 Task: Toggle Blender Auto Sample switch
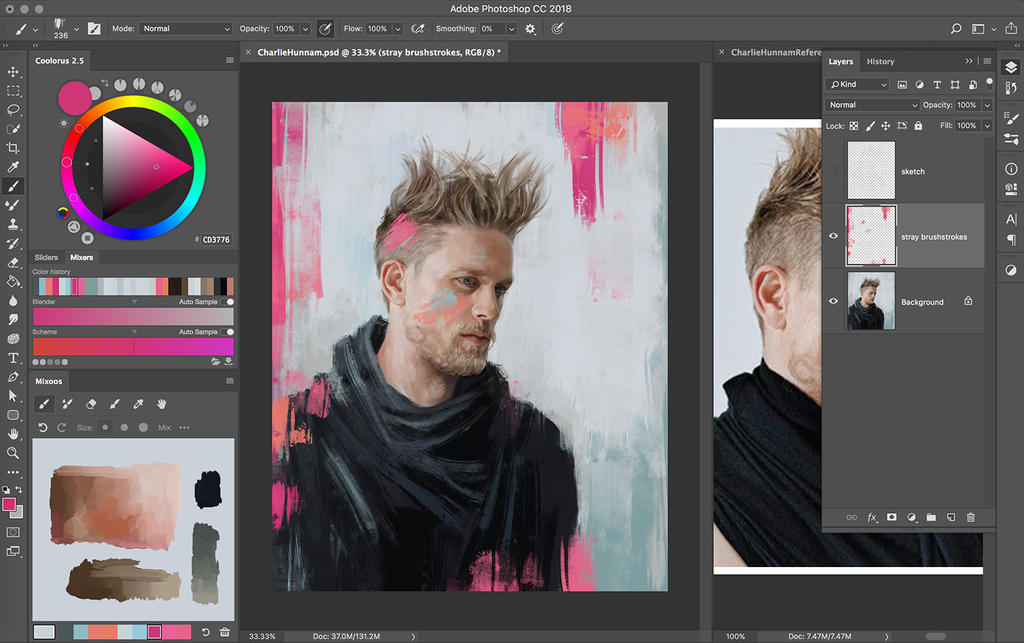229,302
